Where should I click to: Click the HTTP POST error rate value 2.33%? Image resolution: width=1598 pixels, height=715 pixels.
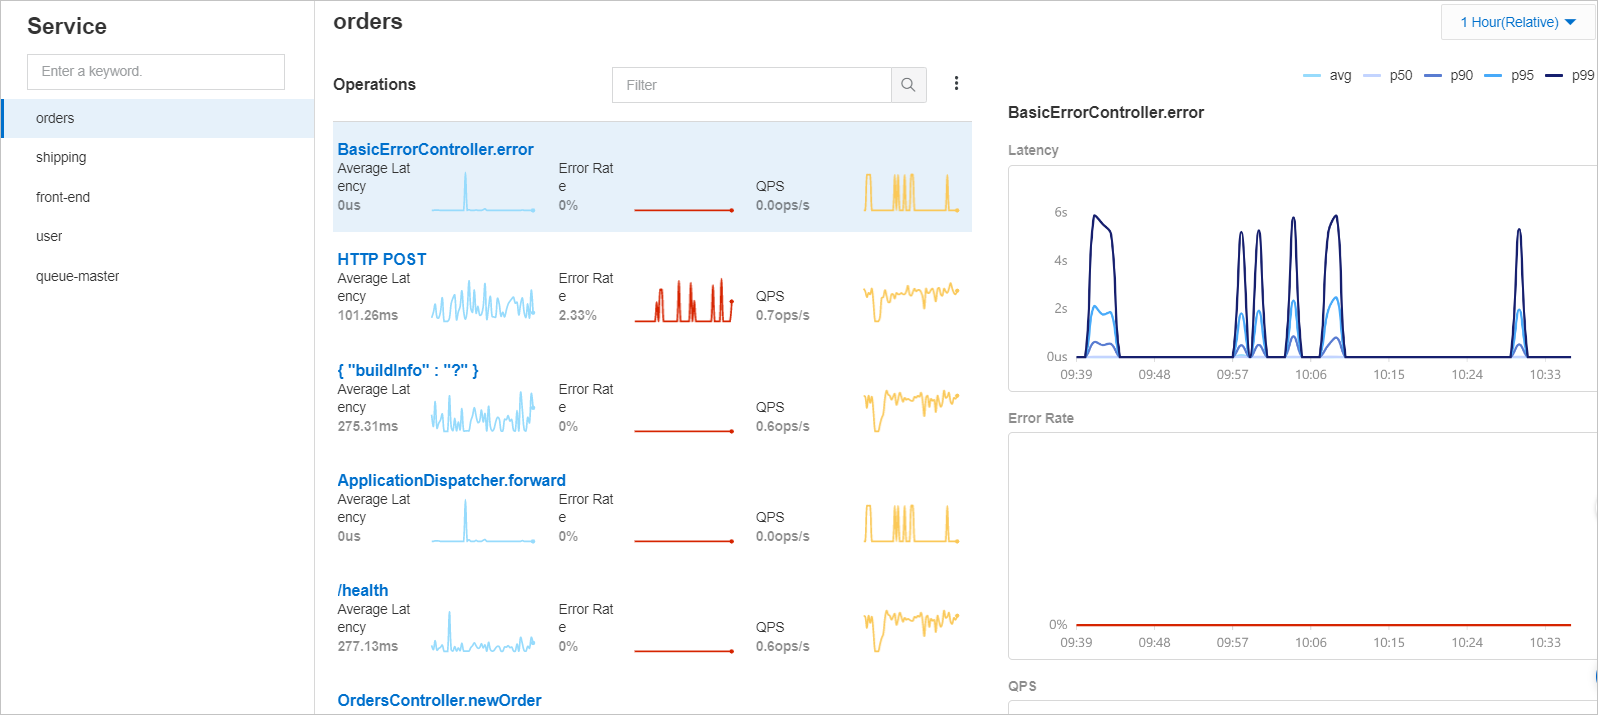pos(577,315)
